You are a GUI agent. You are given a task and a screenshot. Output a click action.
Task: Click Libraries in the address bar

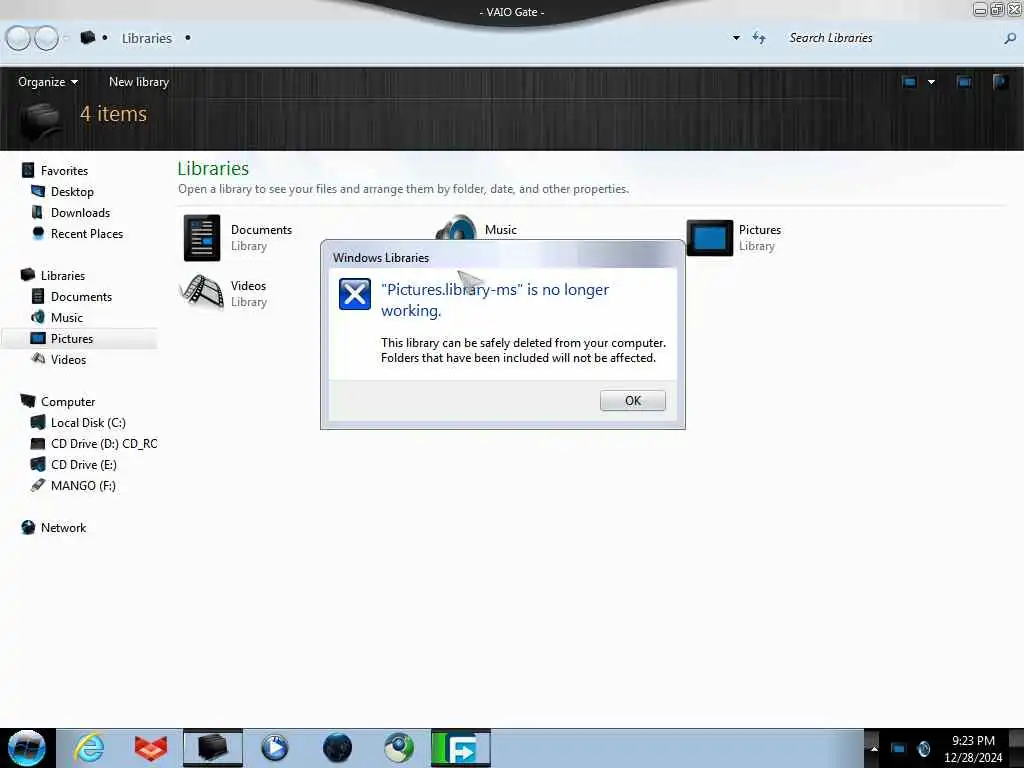(x=147, y=39)
